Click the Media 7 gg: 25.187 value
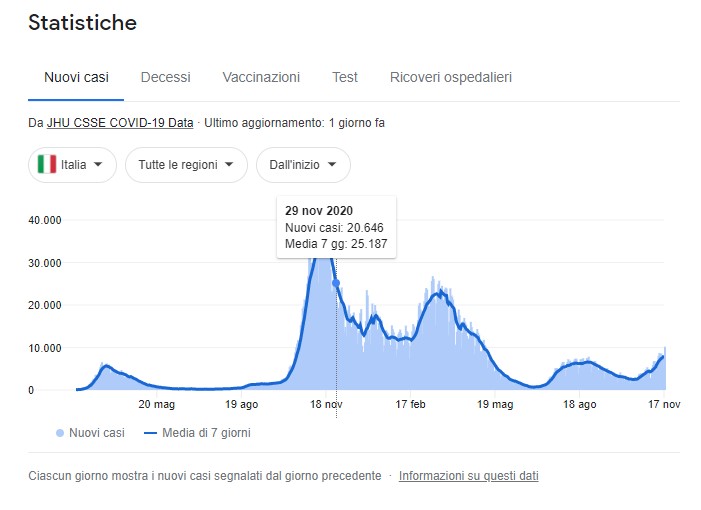 tap(336, 244)
